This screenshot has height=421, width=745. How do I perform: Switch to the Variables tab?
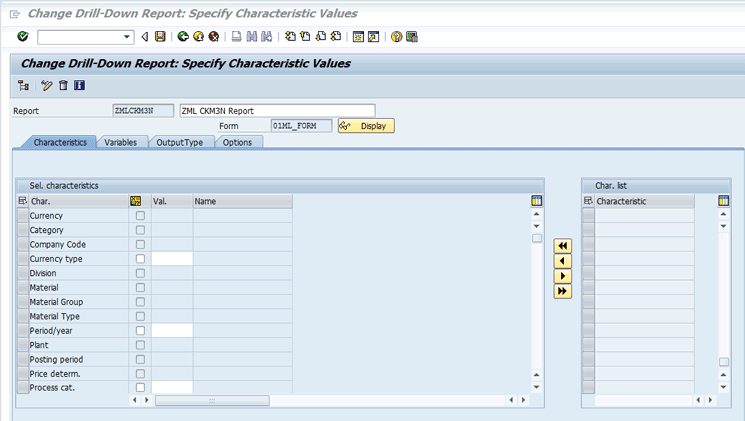pyautogui.click(x=120, y=142)
